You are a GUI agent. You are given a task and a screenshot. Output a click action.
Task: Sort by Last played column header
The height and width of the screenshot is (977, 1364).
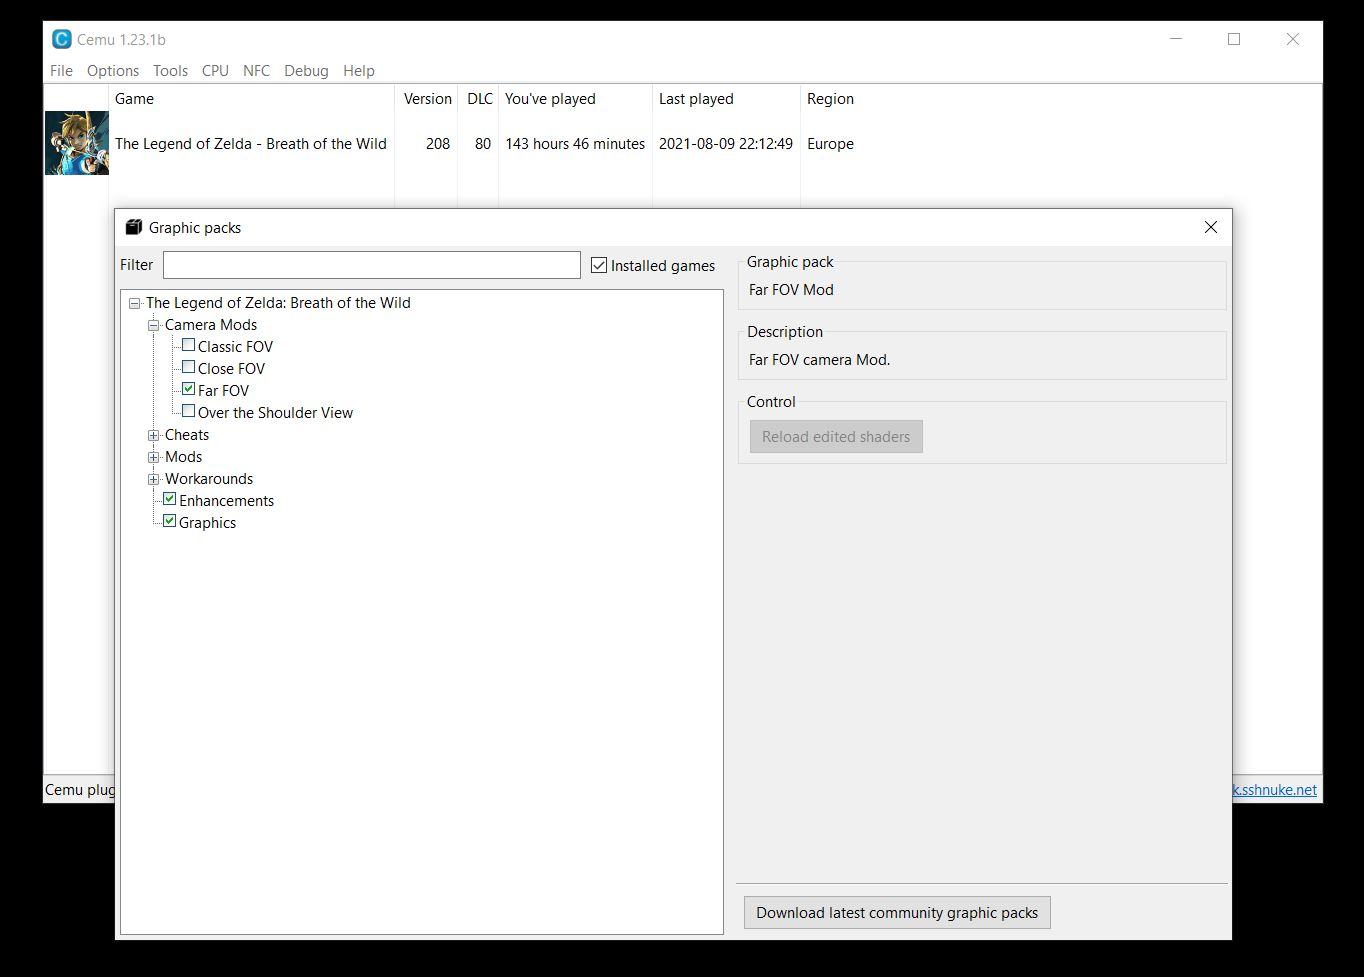[x=726, y=99]
